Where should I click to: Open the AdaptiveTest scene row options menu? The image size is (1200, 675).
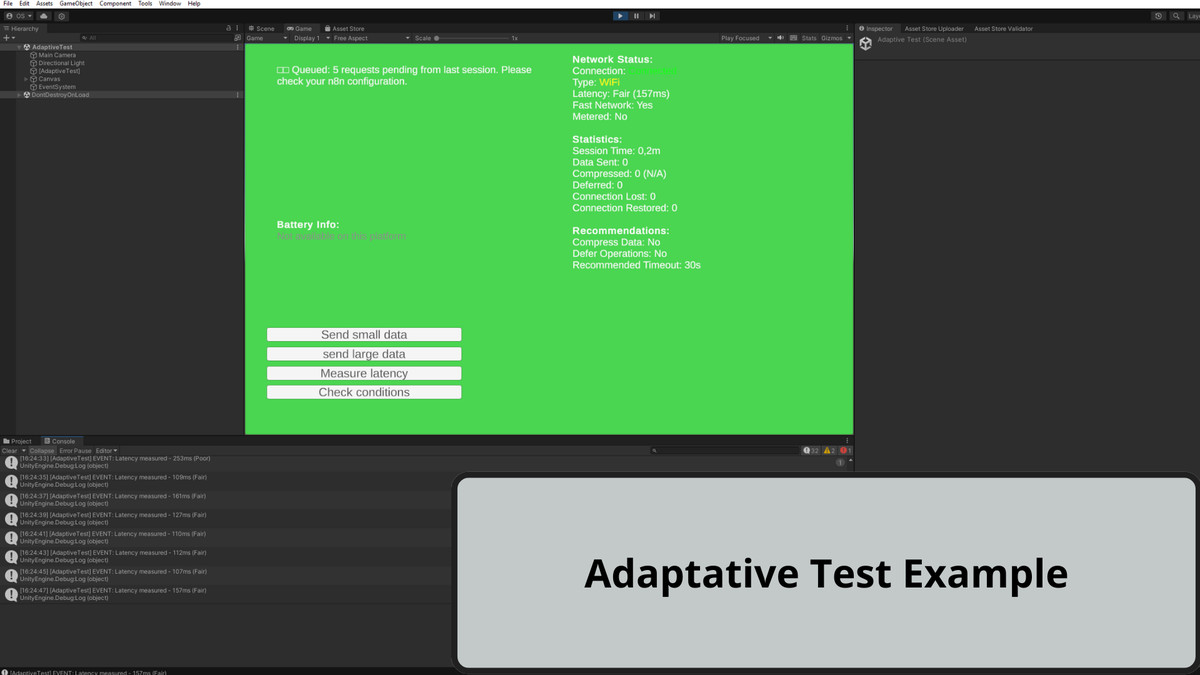pos(237,47)
